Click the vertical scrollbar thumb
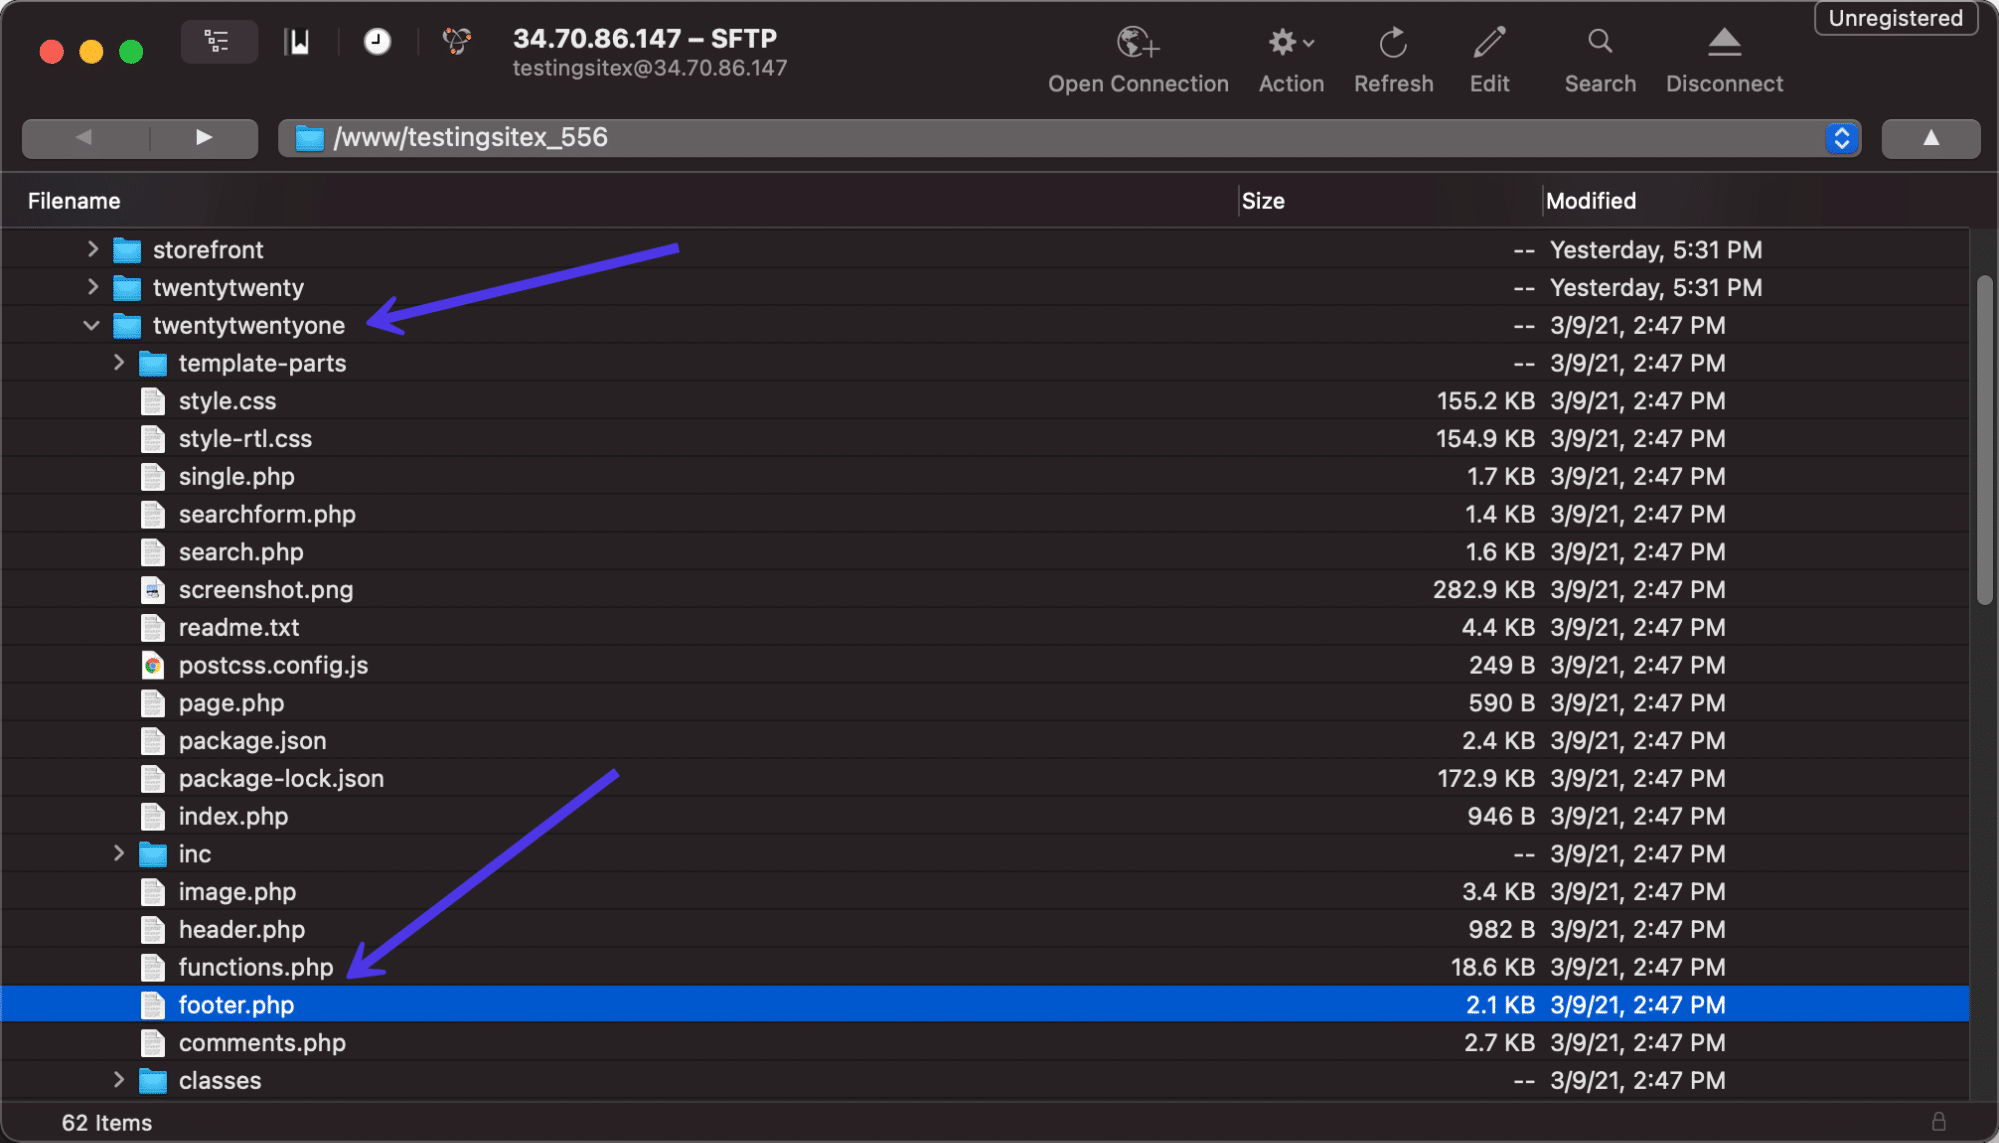 (x=1984, y=440)
